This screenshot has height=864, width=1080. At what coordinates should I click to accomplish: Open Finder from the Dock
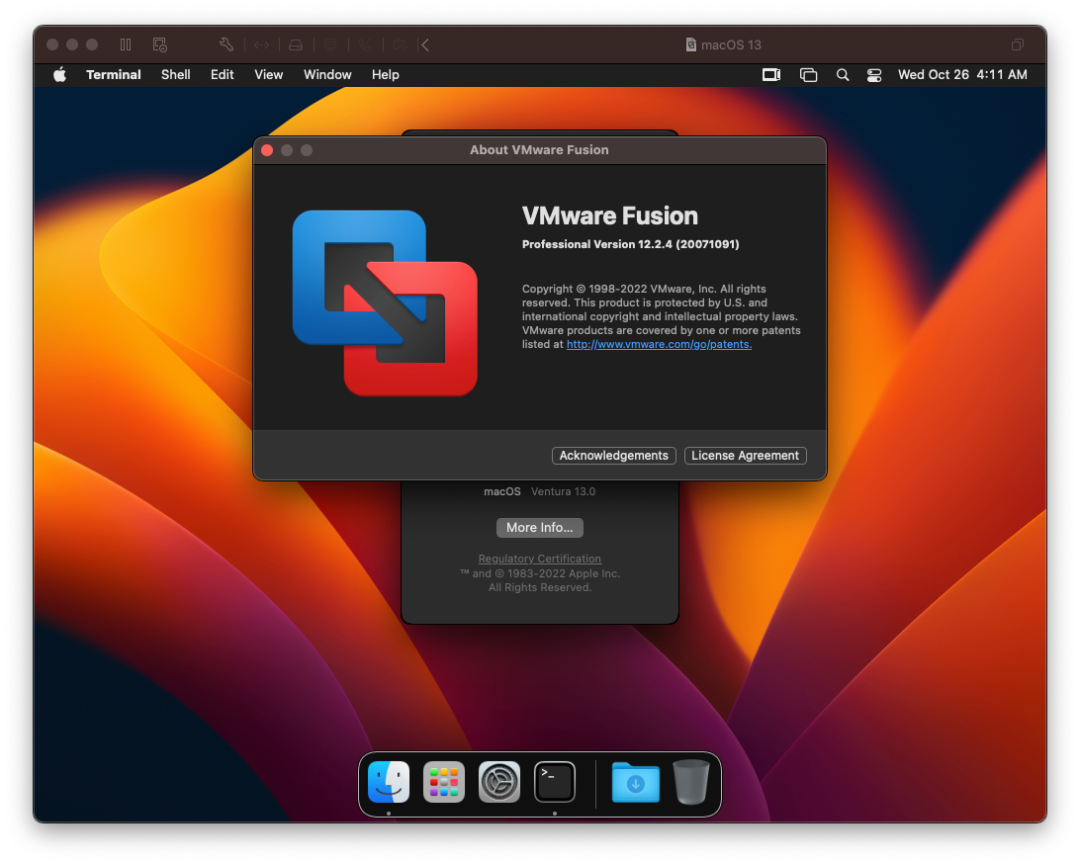tap(388, 782)
